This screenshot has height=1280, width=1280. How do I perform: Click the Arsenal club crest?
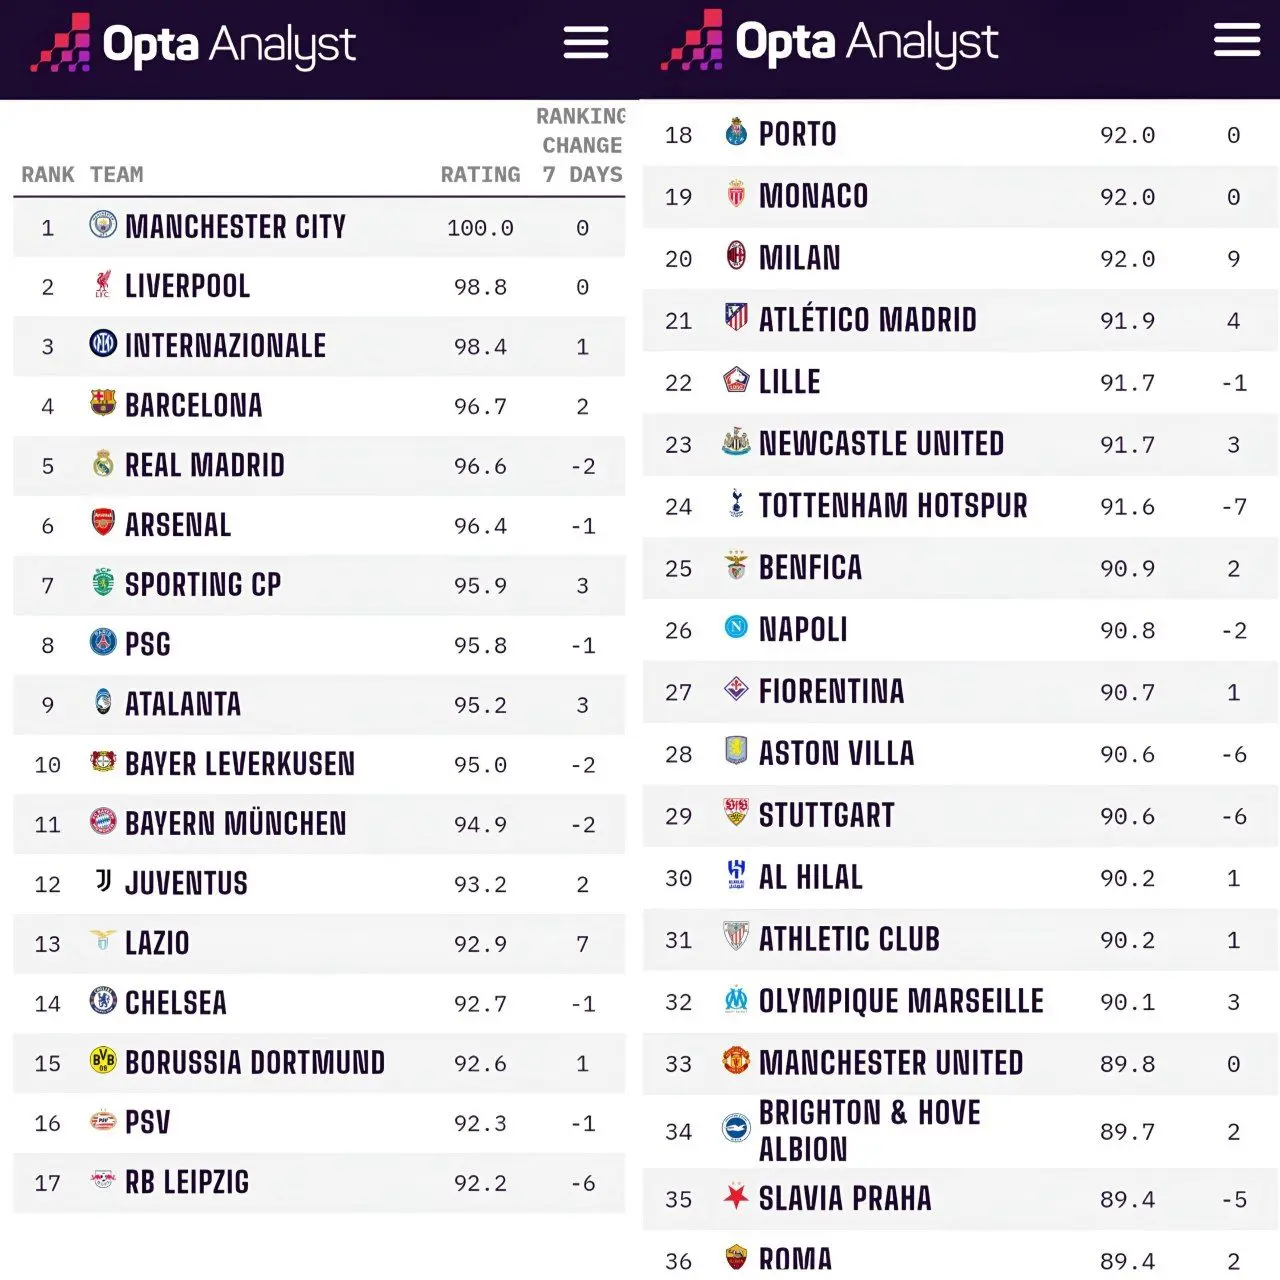tap(103, 522)
